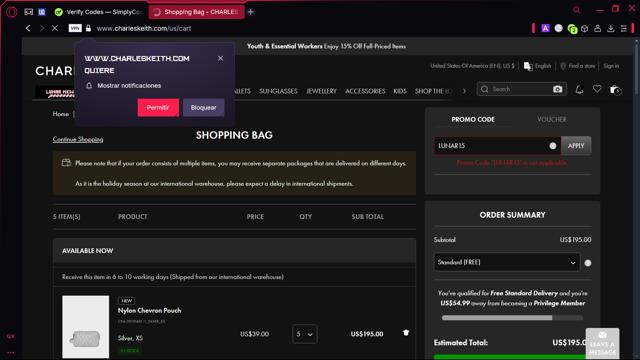The height and width of the screenshot is (360, 640).
Task: Switch to the Verify Codes SimplyCodes tab
Action: point(99,12)
